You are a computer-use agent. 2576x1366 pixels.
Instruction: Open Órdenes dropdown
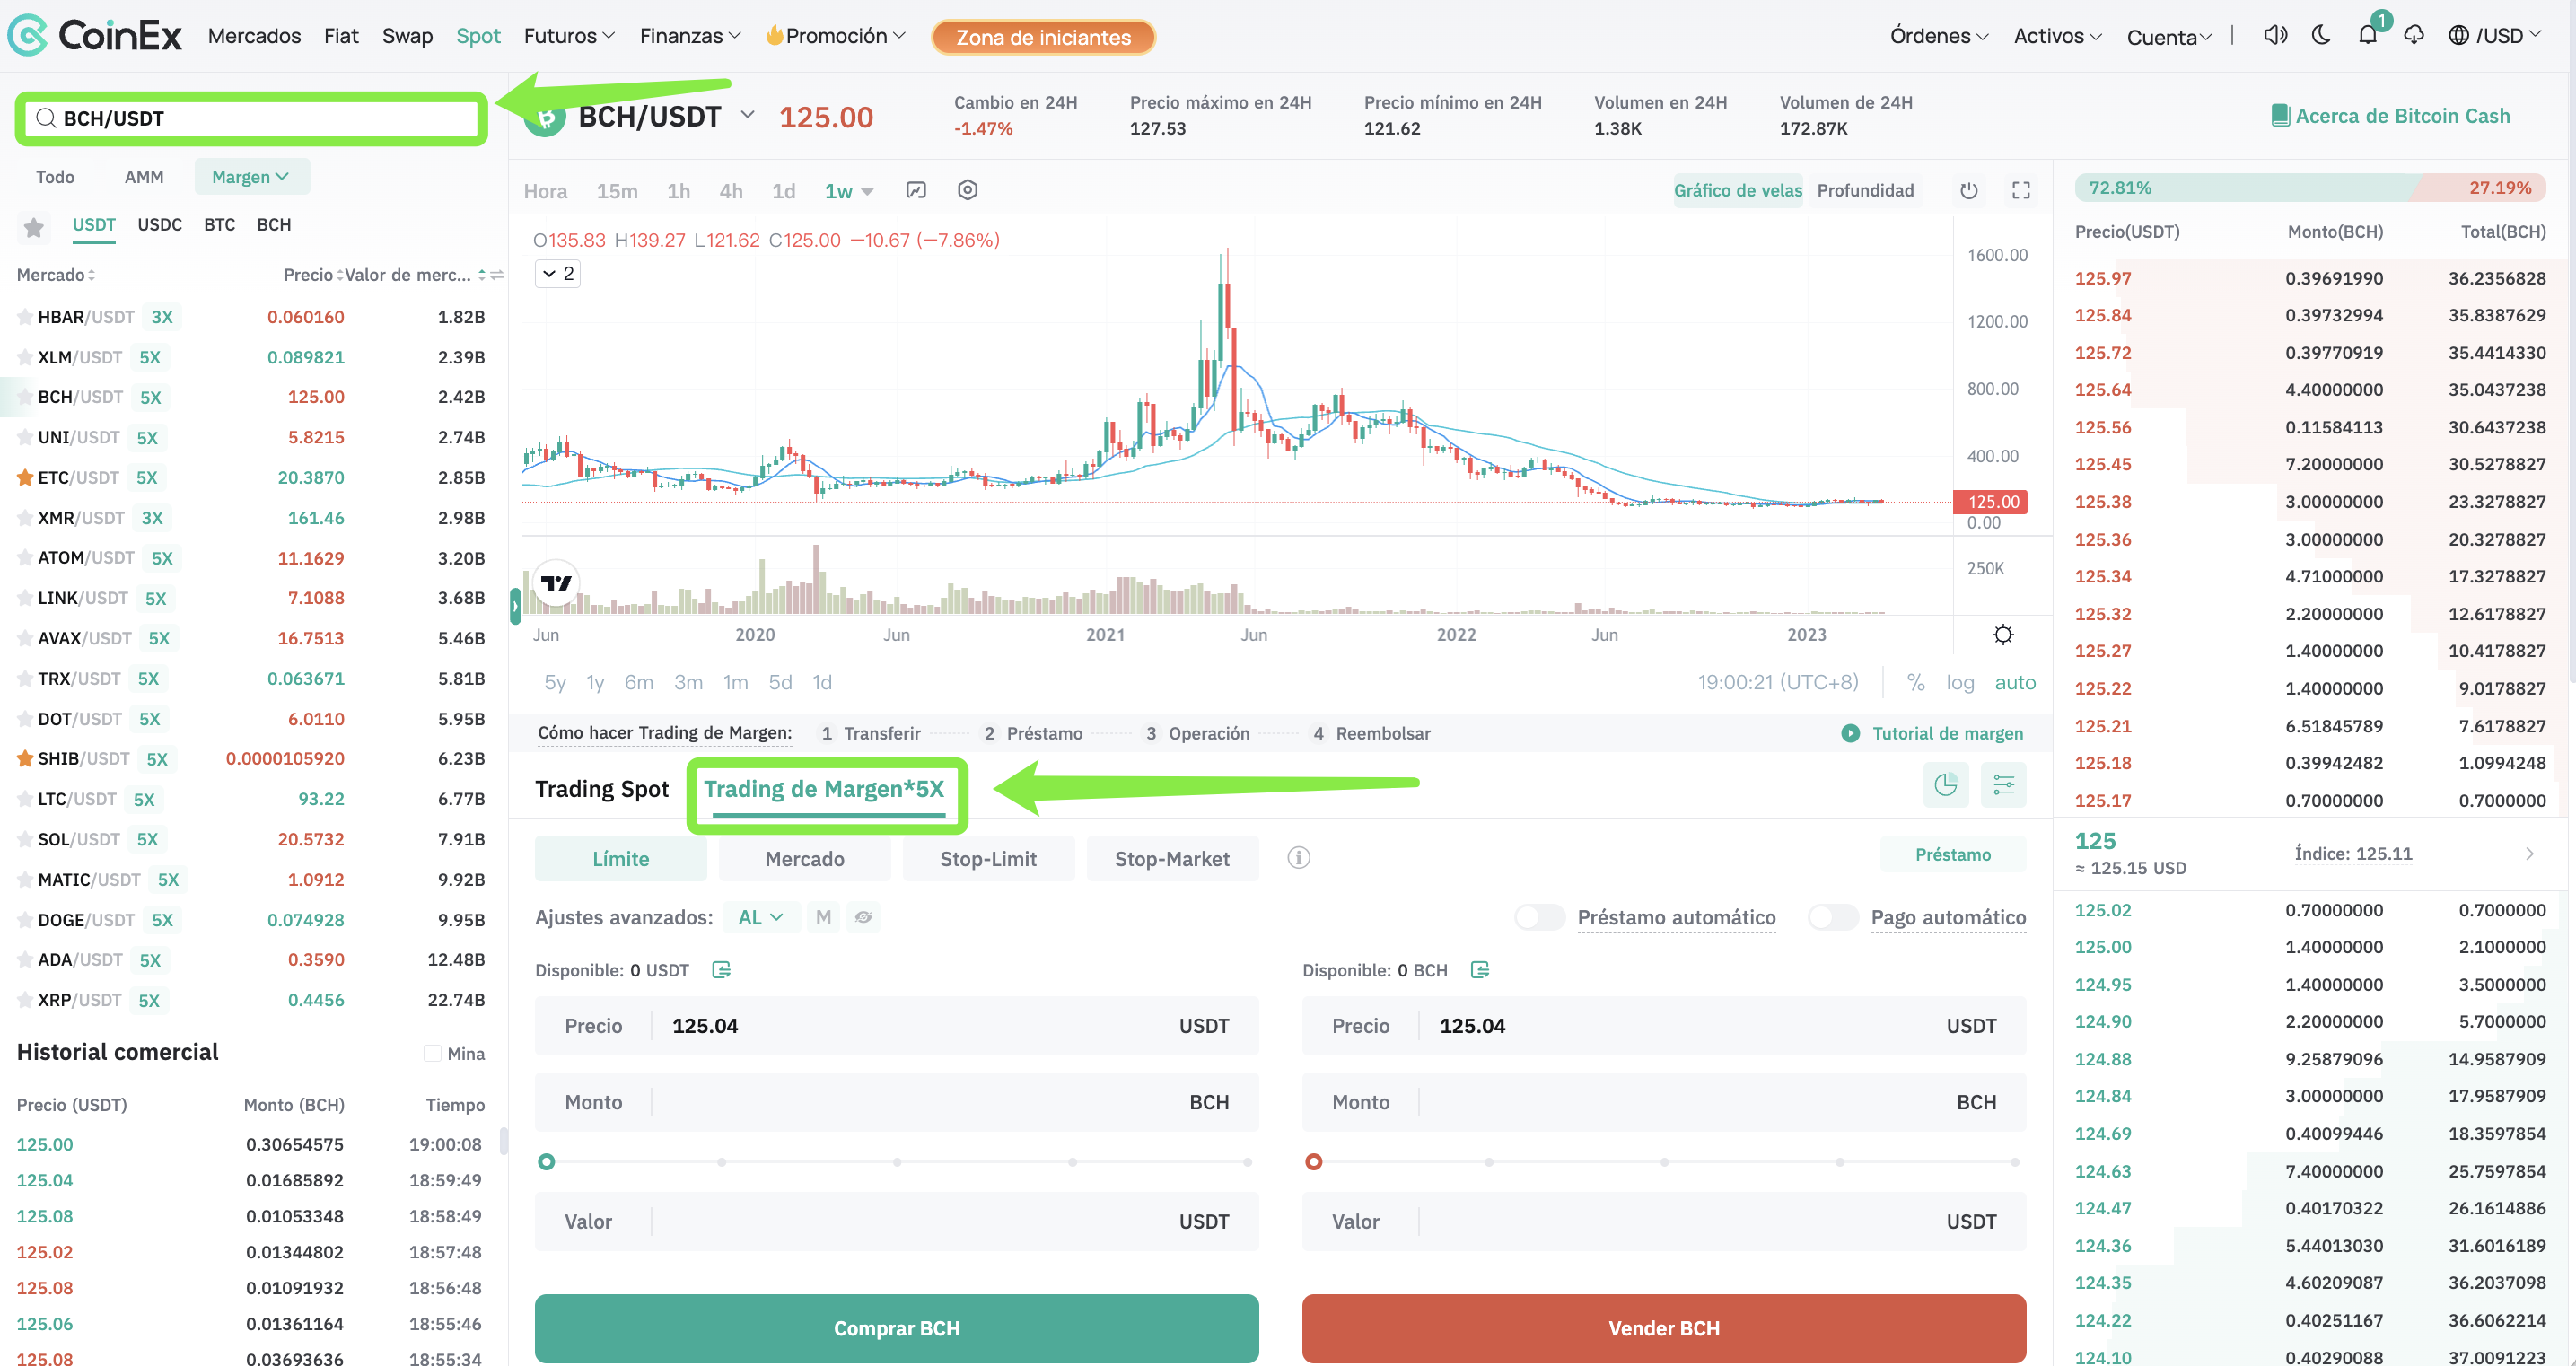tap(1939, 36)
